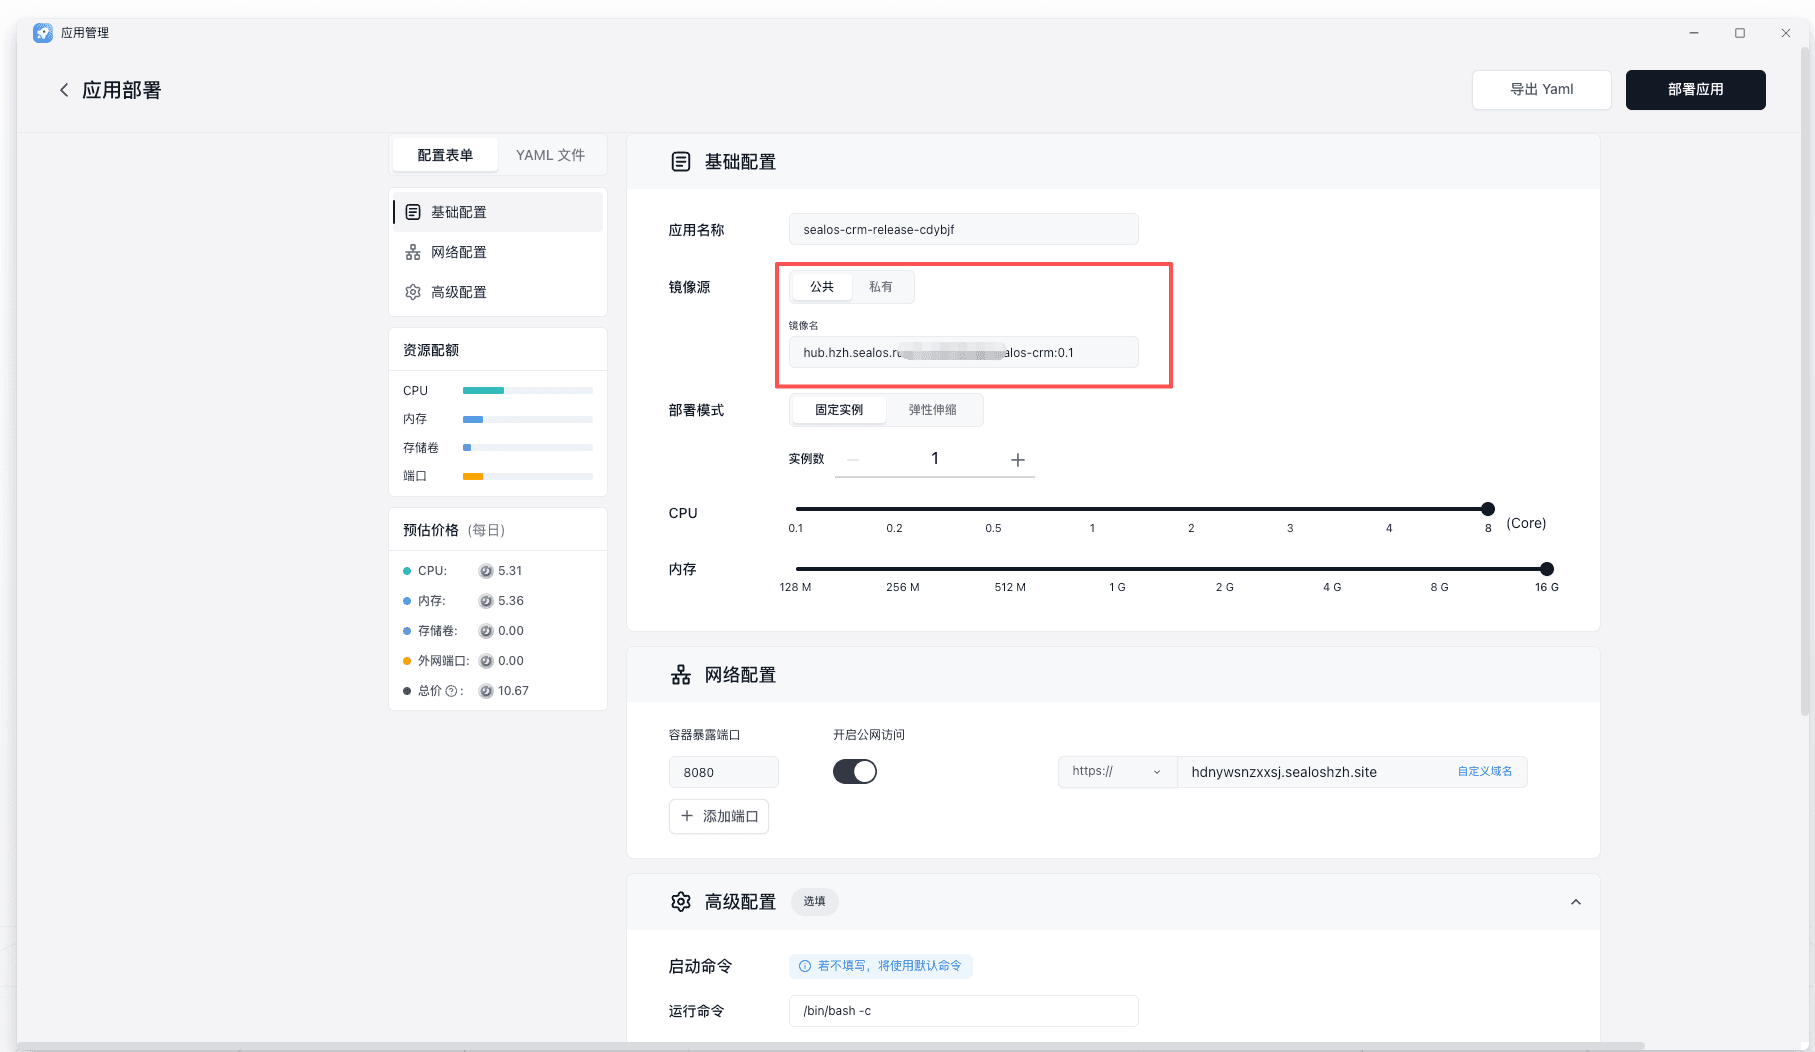This screenshot has width=1815, height=1052.
Task: Click the horizontal scrollbar at the bottom
Action: point(830,1047)
